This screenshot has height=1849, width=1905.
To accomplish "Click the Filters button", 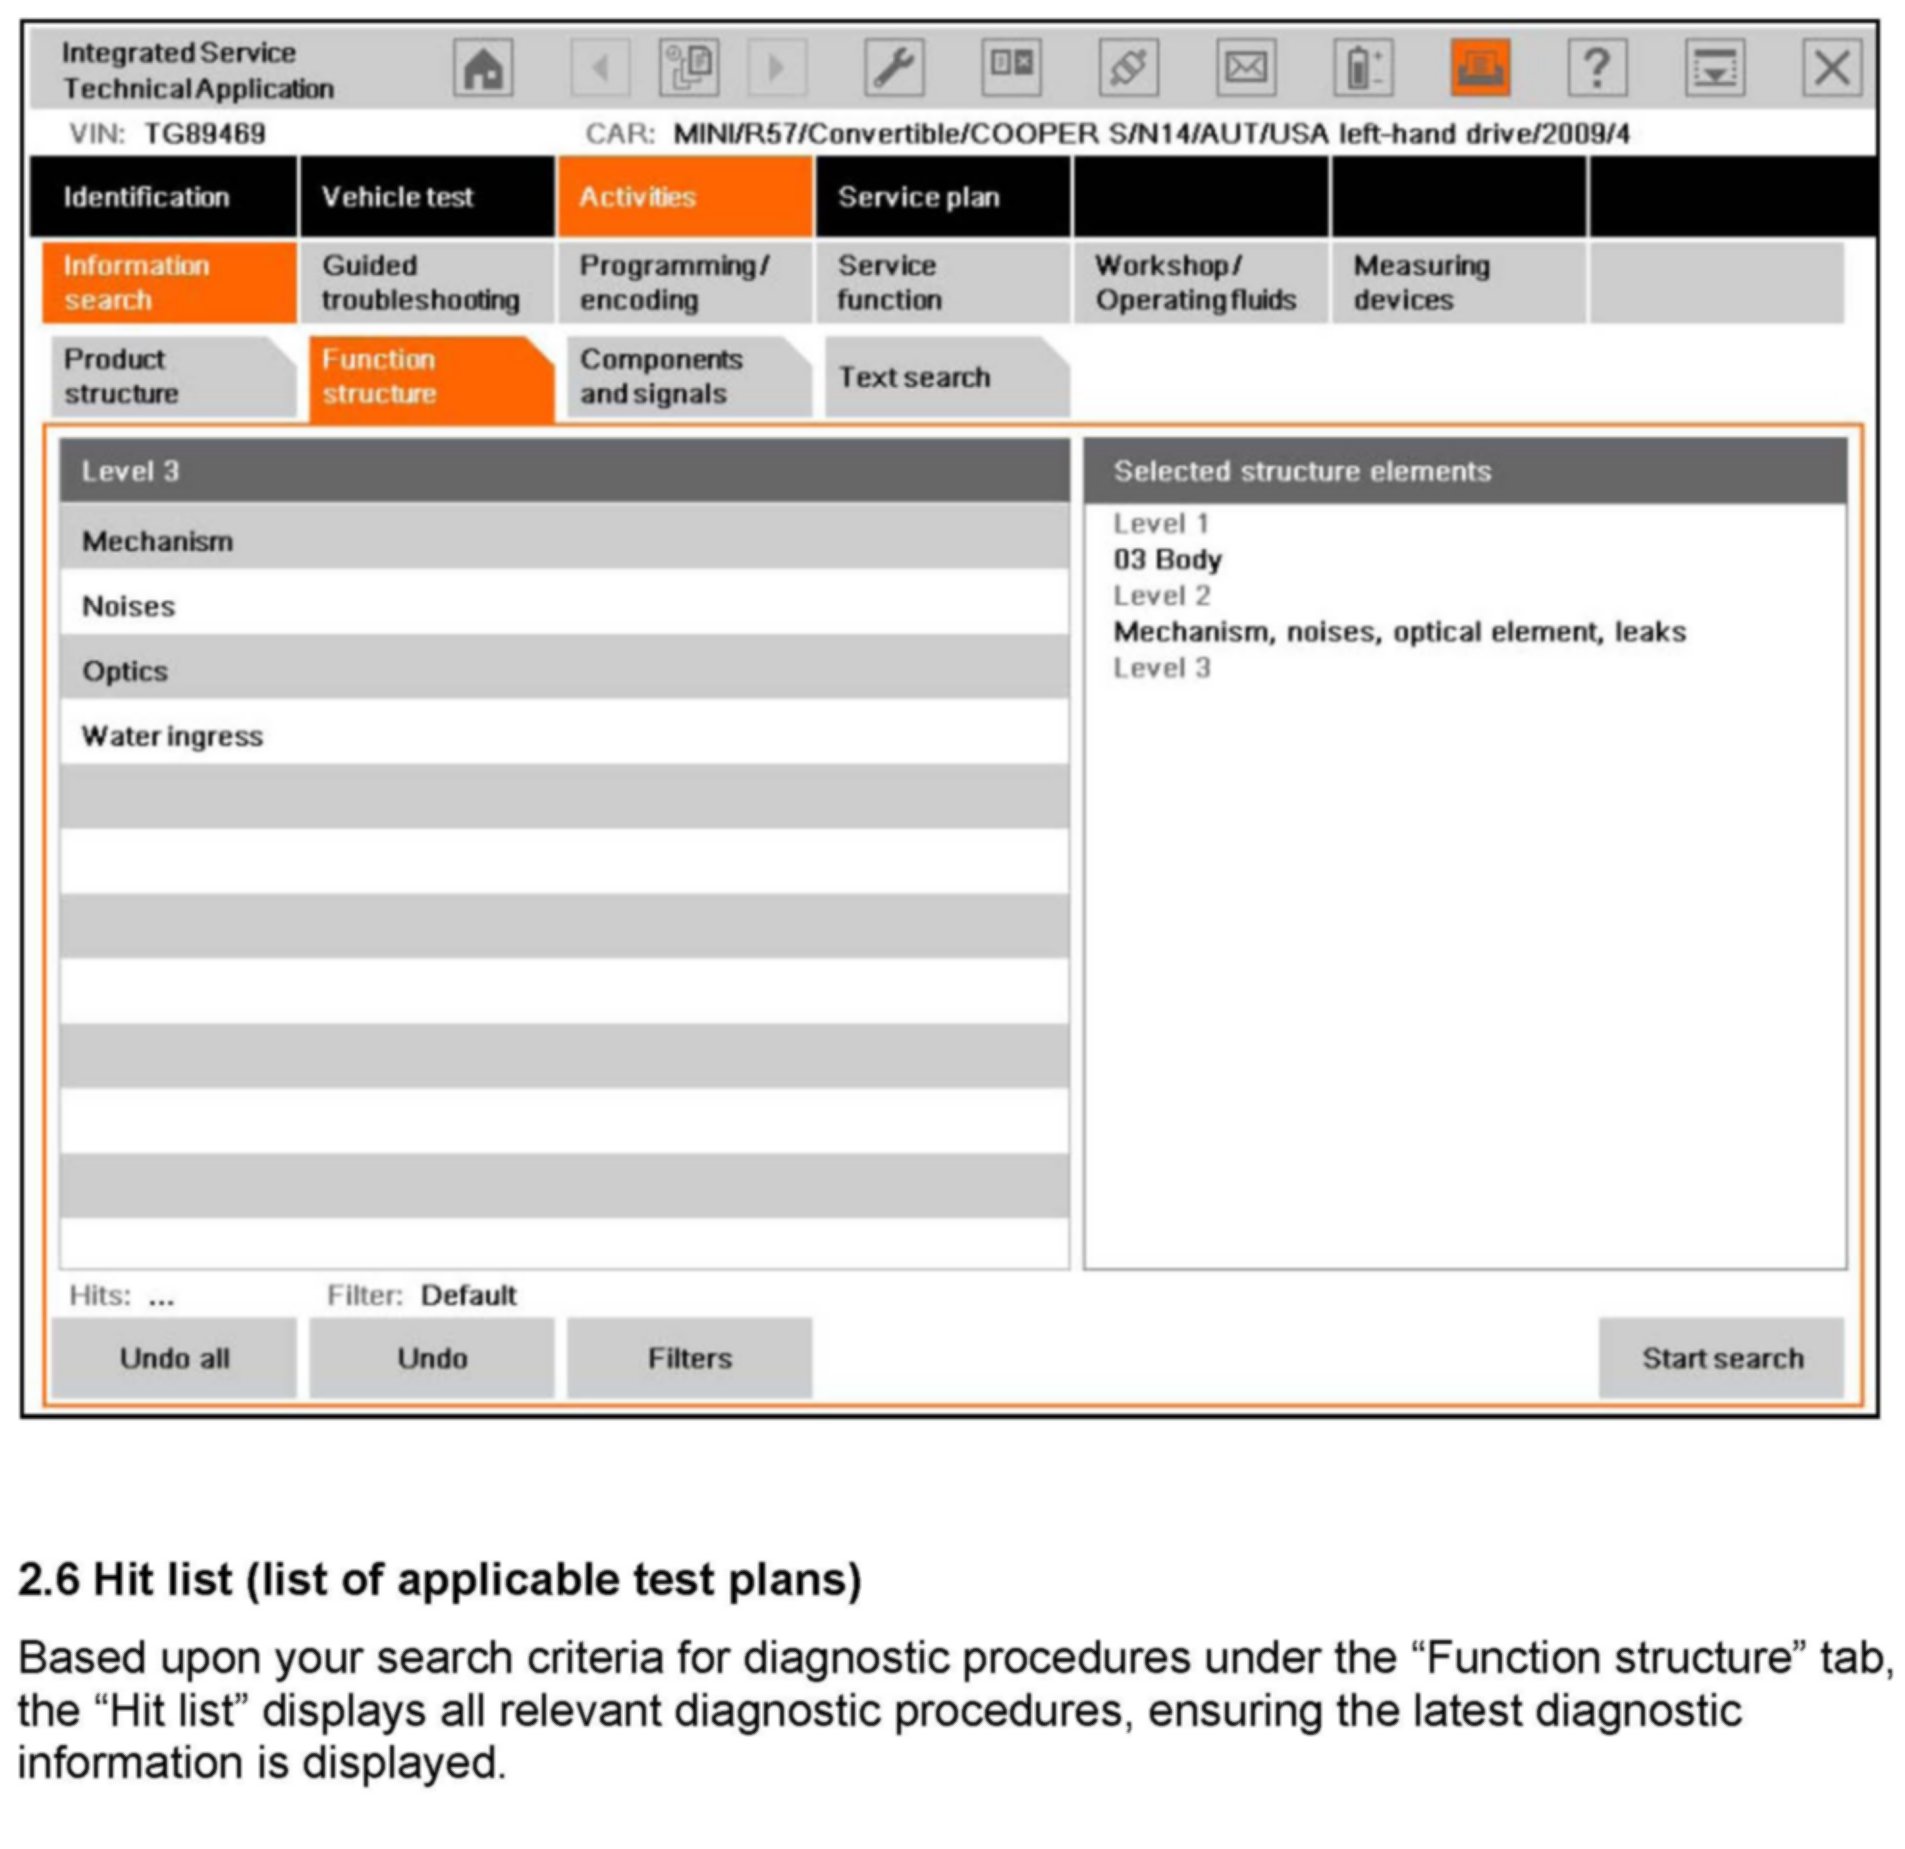I will tap(688, 1357).
